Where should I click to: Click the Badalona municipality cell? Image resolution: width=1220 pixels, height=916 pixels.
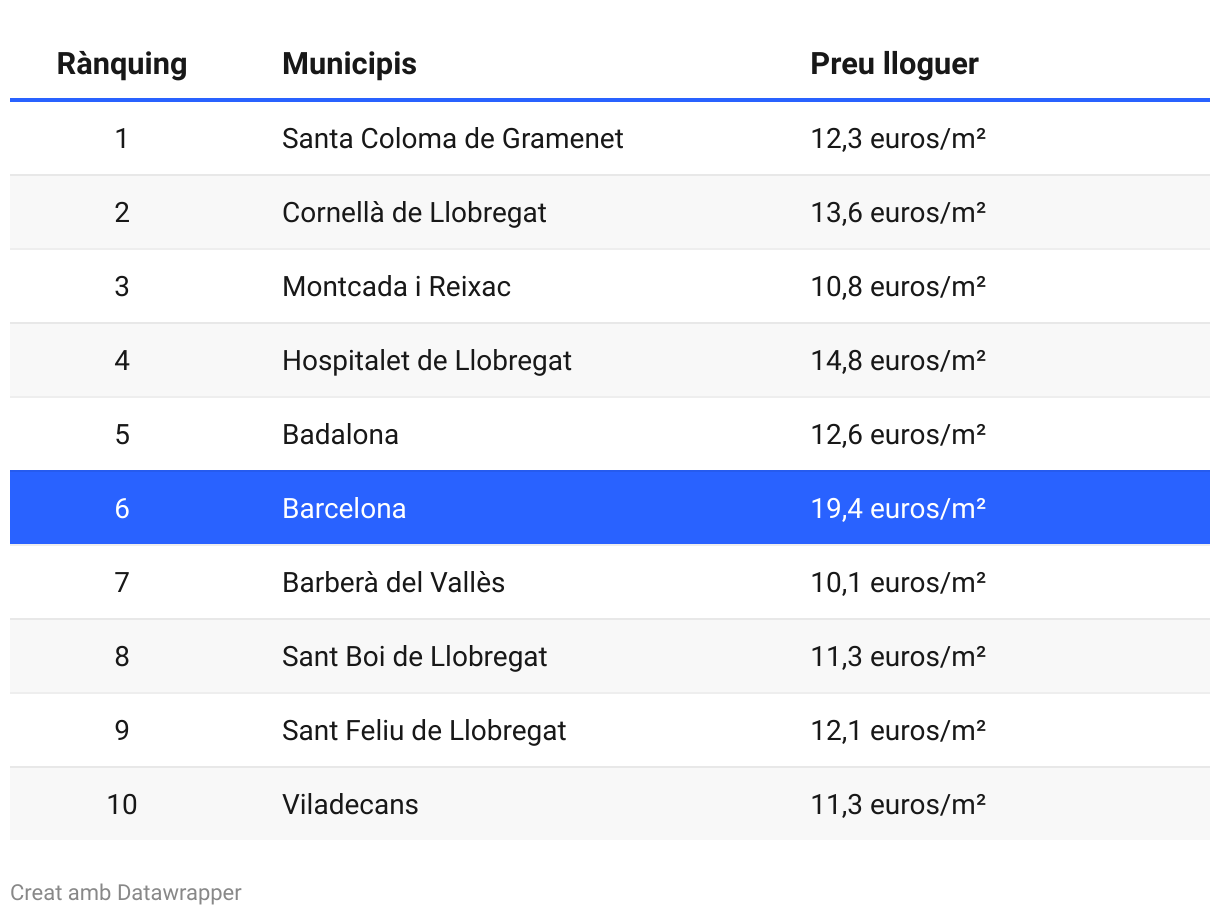341,434
